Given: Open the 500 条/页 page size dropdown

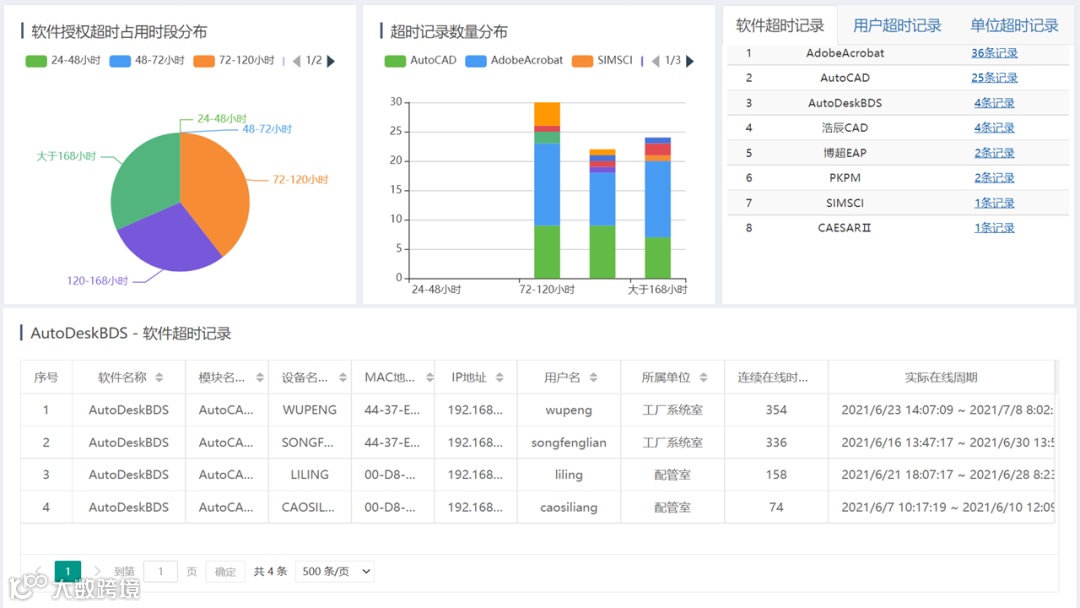Looking at the screenshot, I should click(335, 572).
